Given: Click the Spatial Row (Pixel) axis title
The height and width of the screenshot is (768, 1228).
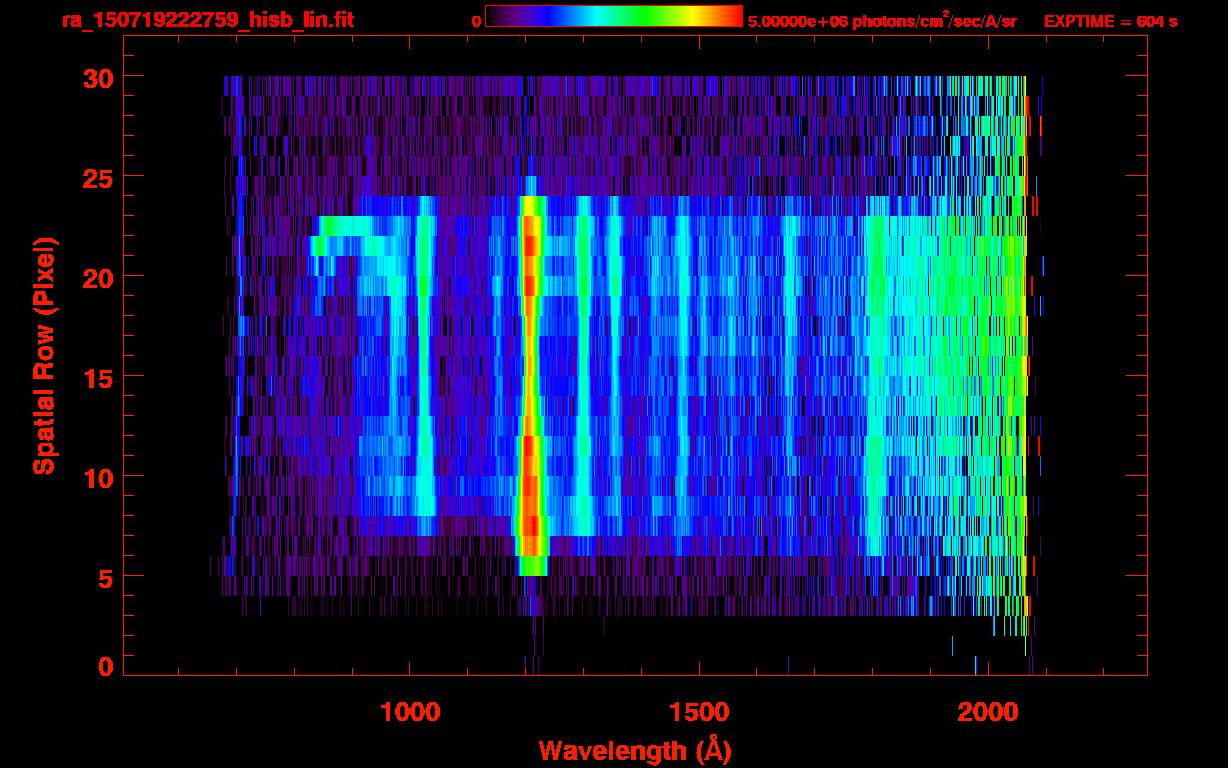Looking at the screenshot, I should (x=44, y=355).
